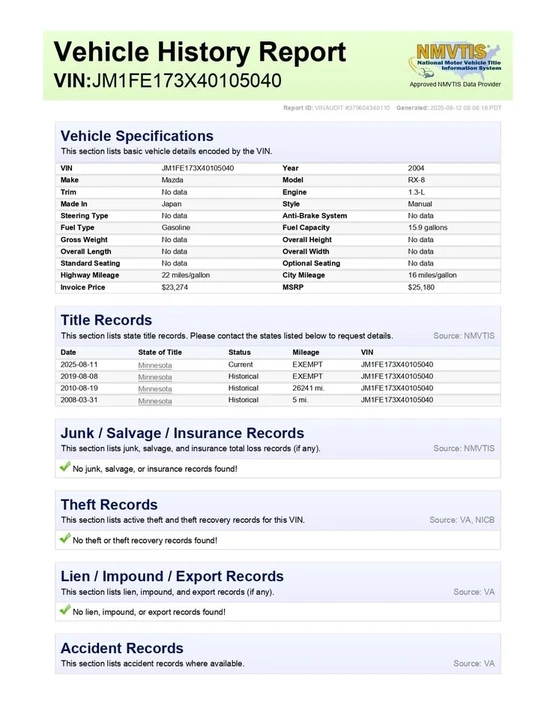Click the green checkmark beside lien records message
The width and height of the screenshot is (556, 720).
click(x=65, y=610)
